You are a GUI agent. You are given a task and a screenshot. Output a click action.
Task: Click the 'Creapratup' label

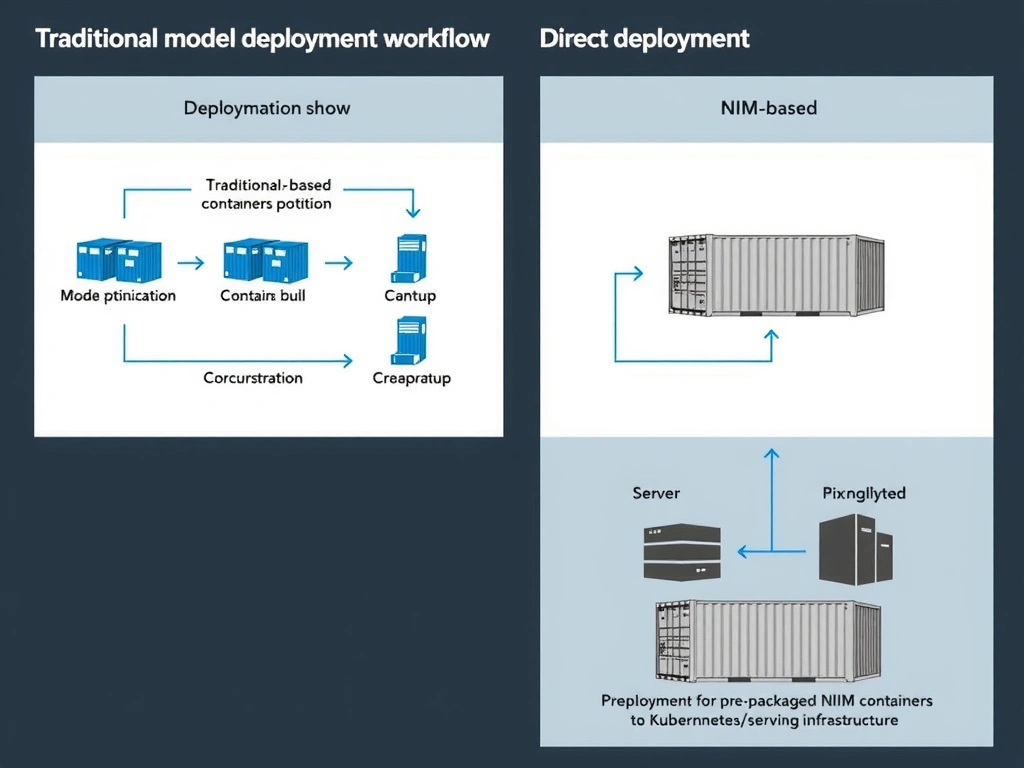411,378
